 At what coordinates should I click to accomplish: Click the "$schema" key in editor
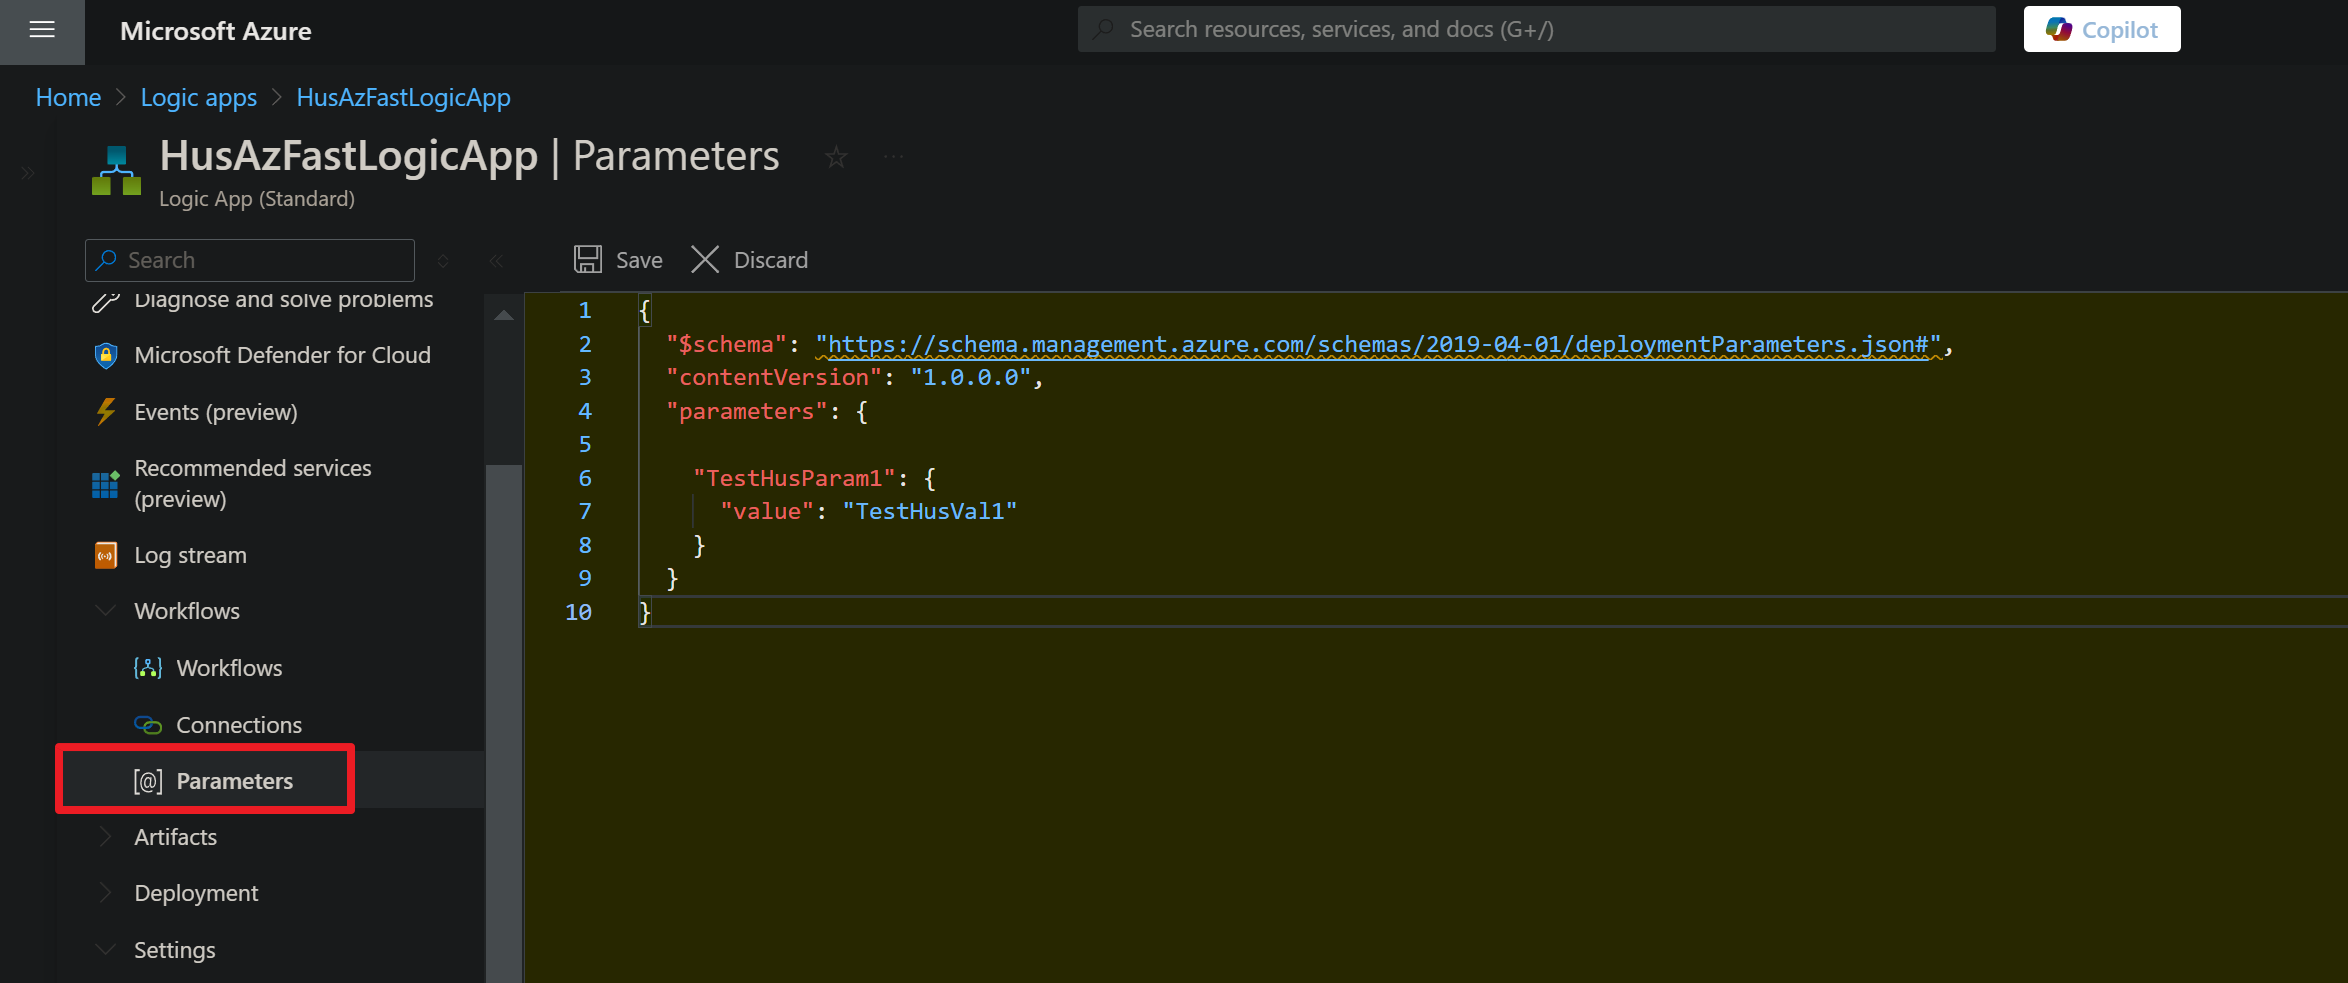click(727, 344)
